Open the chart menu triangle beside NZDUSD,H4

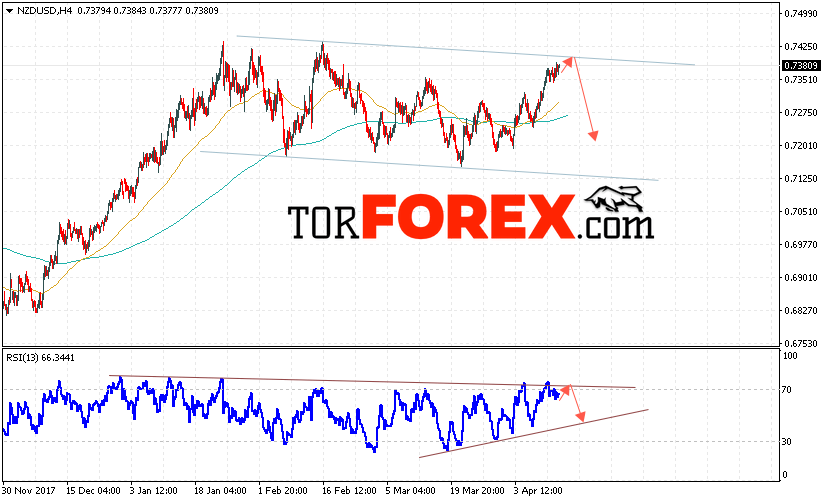click(x=9, y=10)
